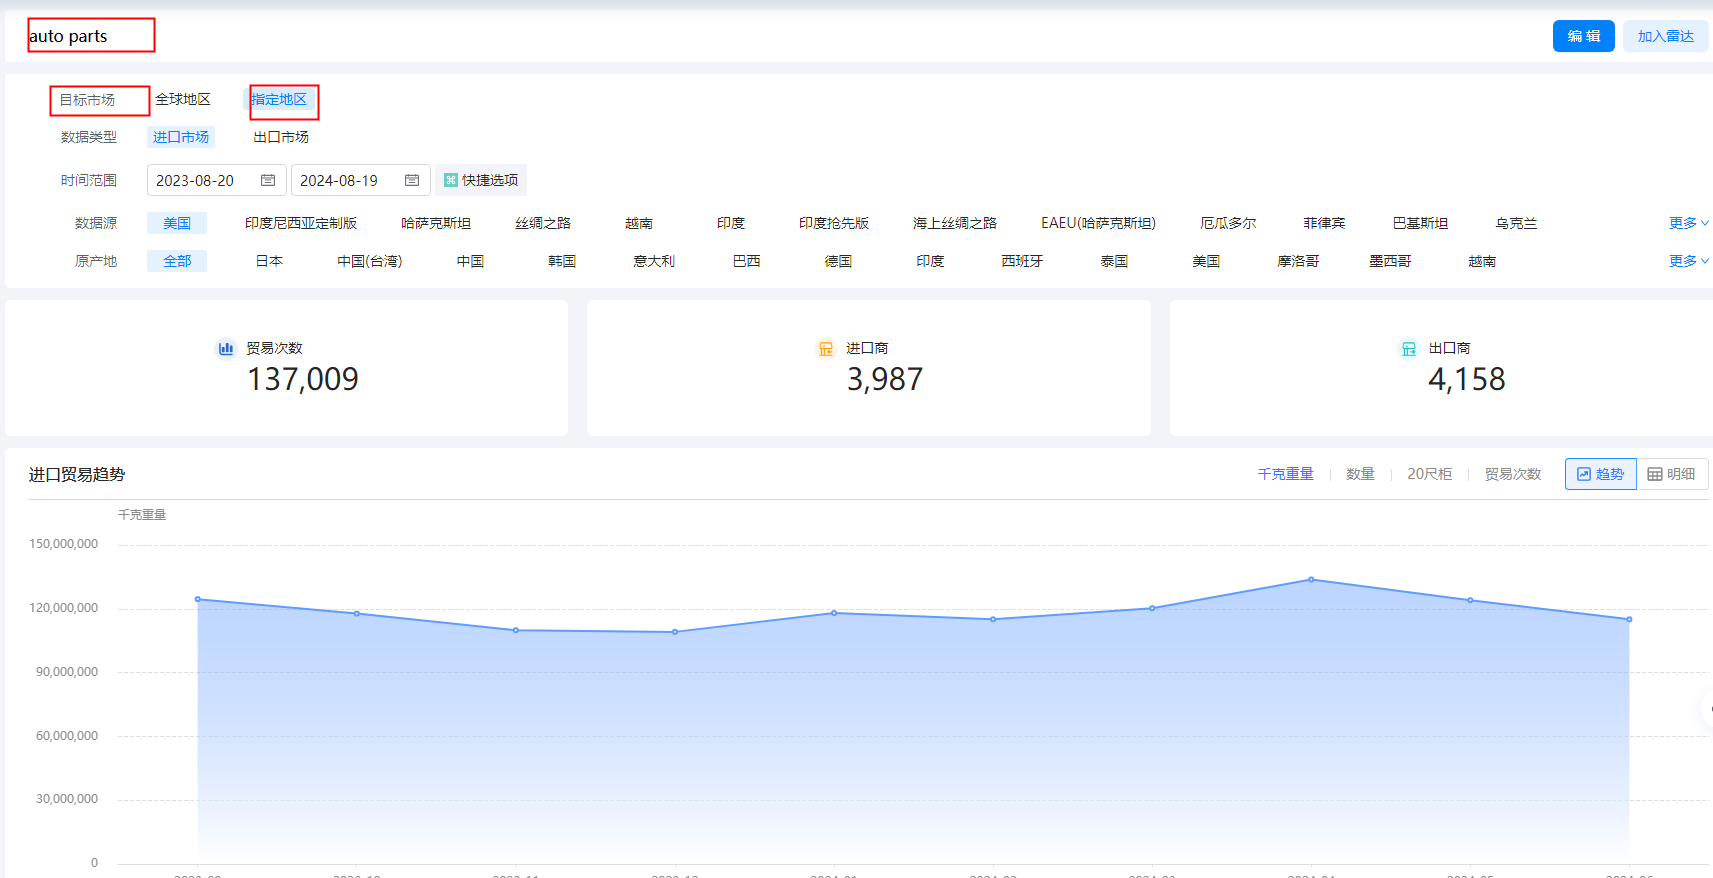Open calendar icon in end date field

(412, 180)
